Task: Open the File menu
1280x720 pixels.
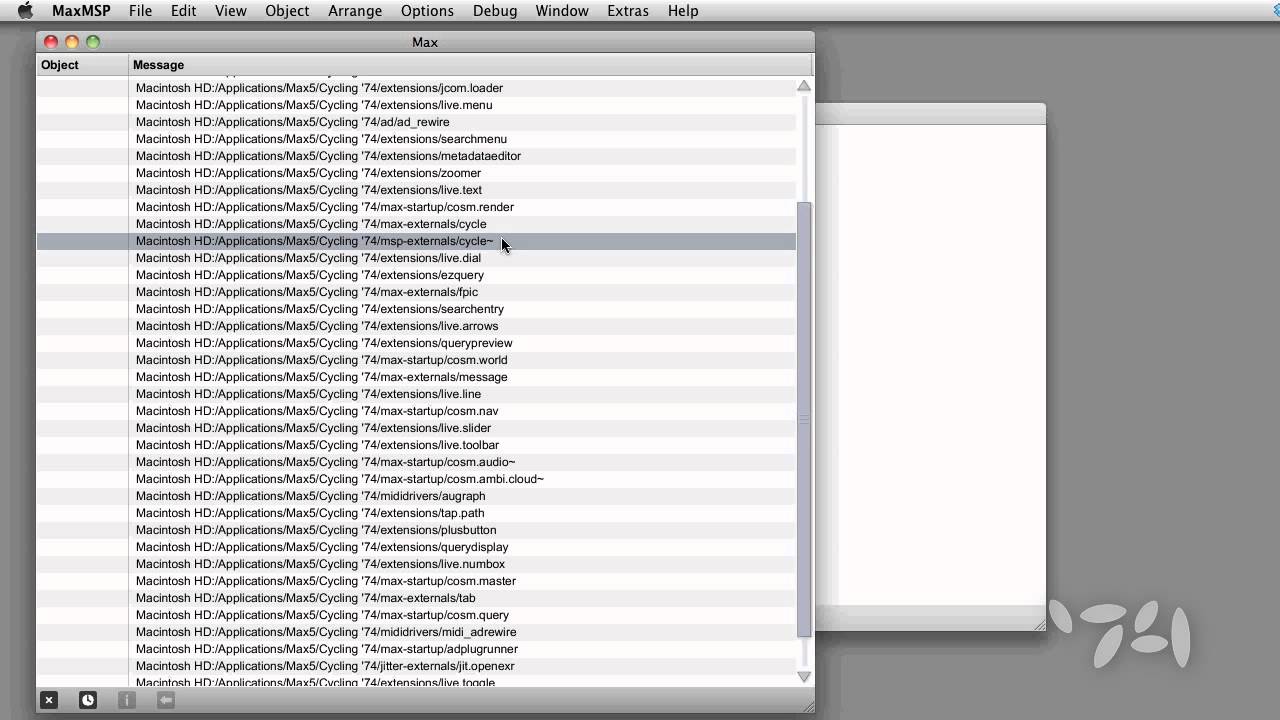Action: point(140,11)
